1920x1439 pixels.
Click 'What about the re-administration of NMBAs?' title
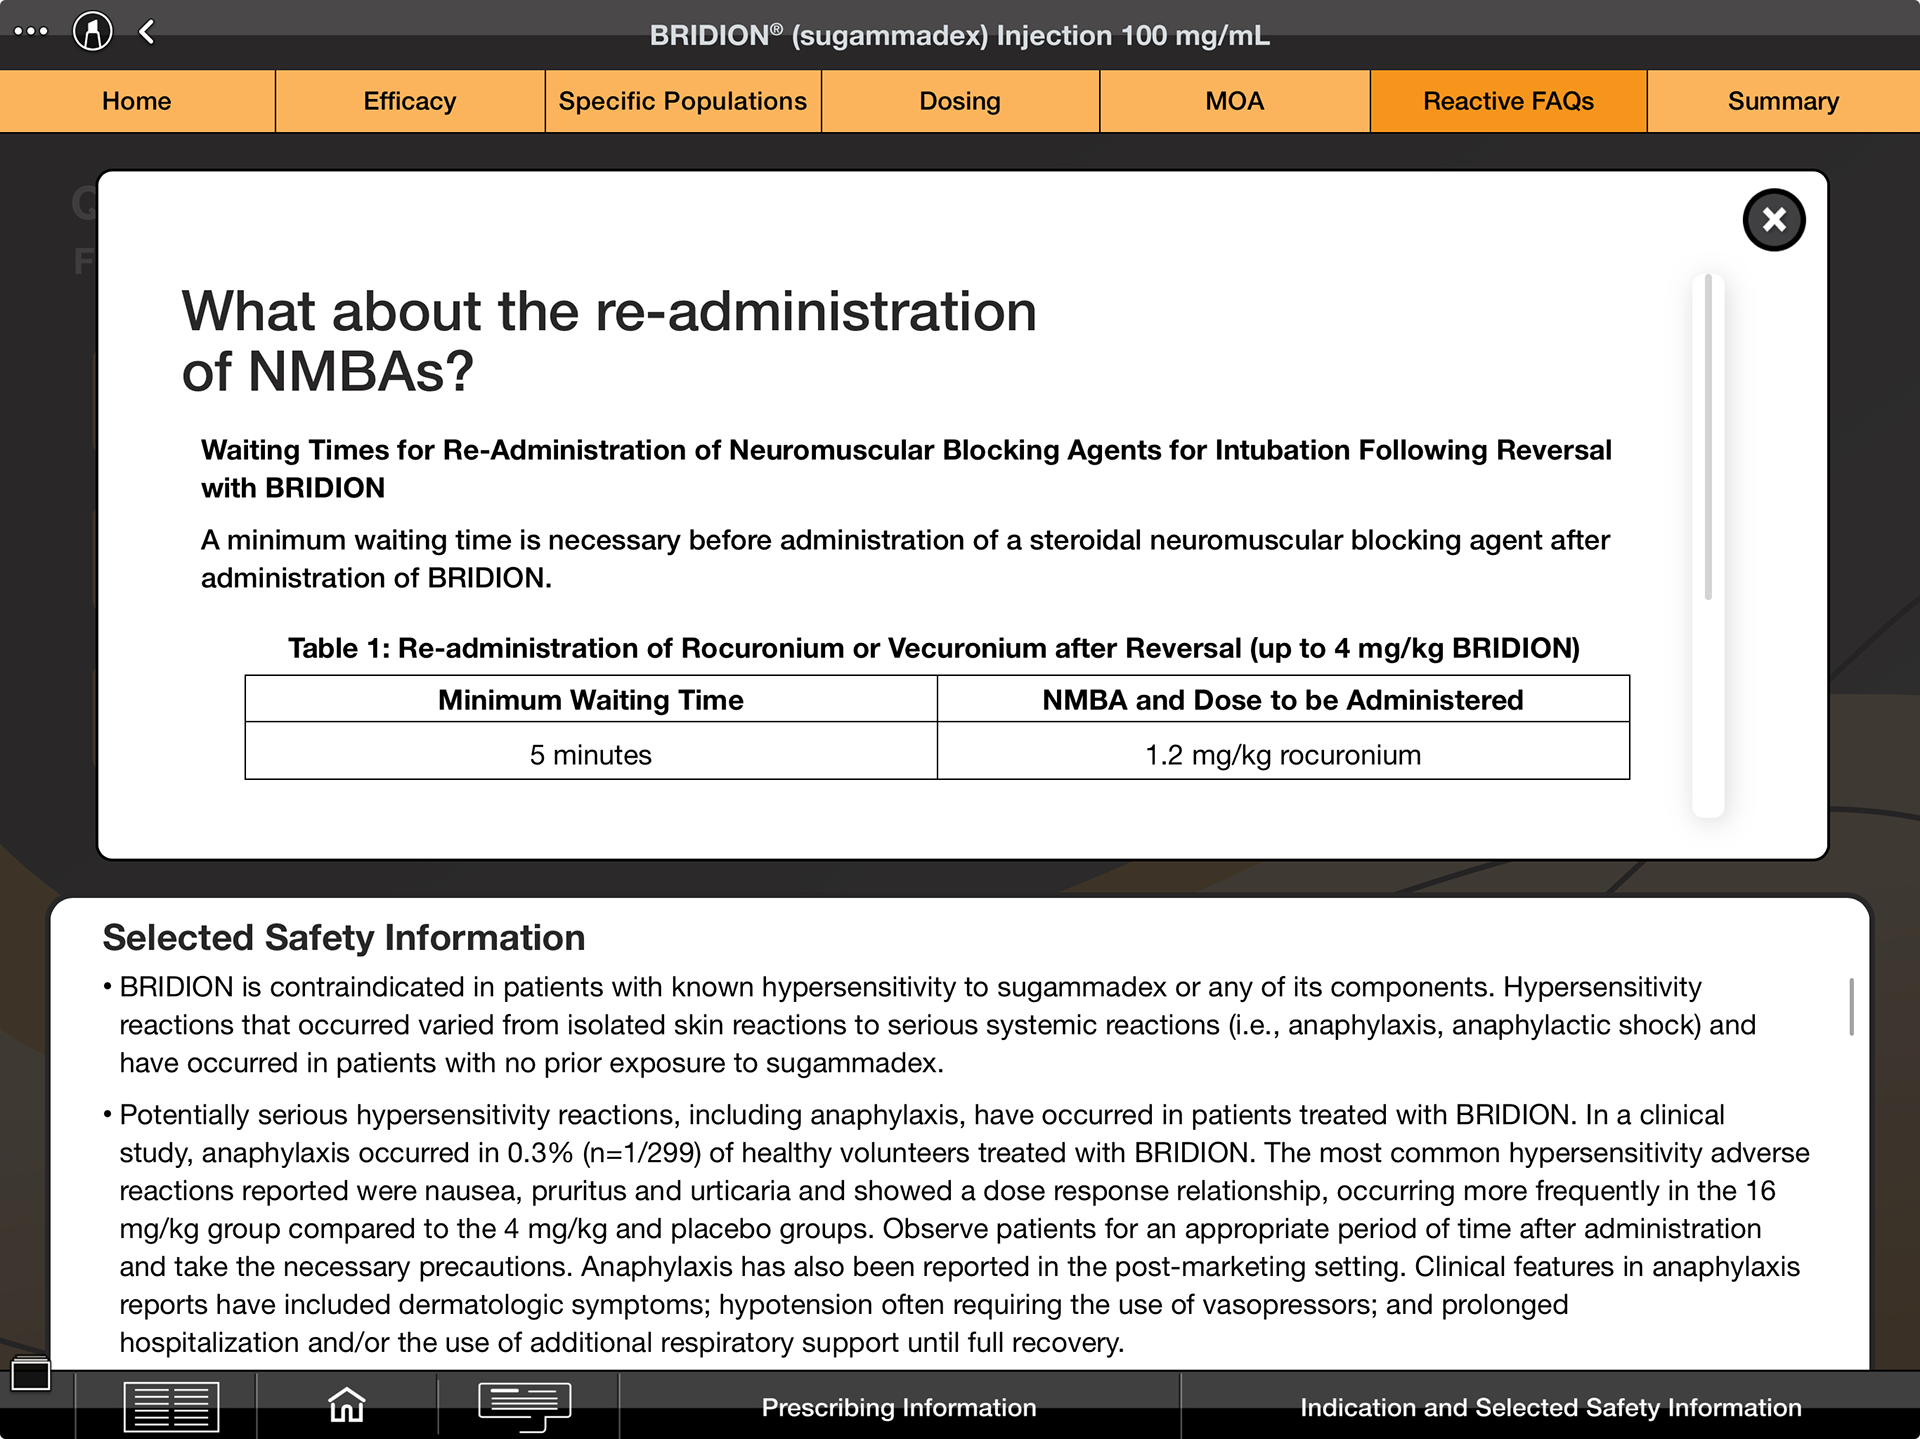click(x=608, y=341)
